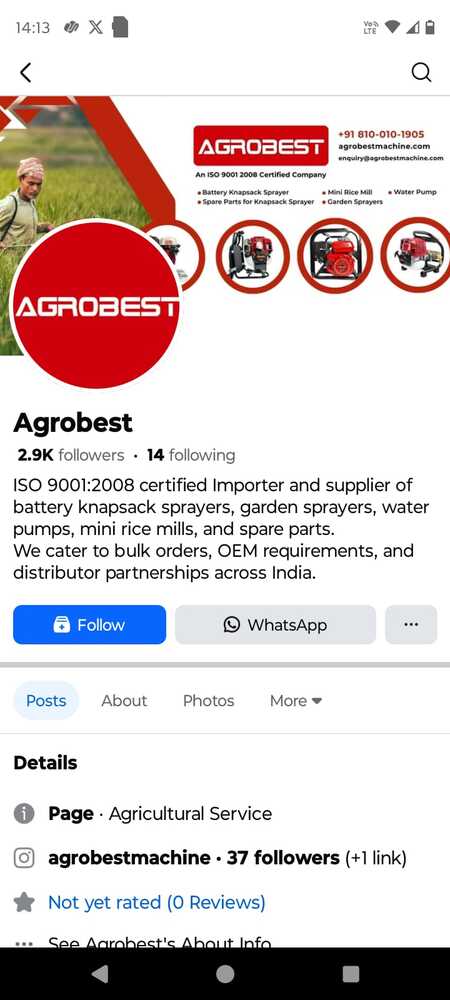Open the Not yet rated reviews link

coord(157,902)
